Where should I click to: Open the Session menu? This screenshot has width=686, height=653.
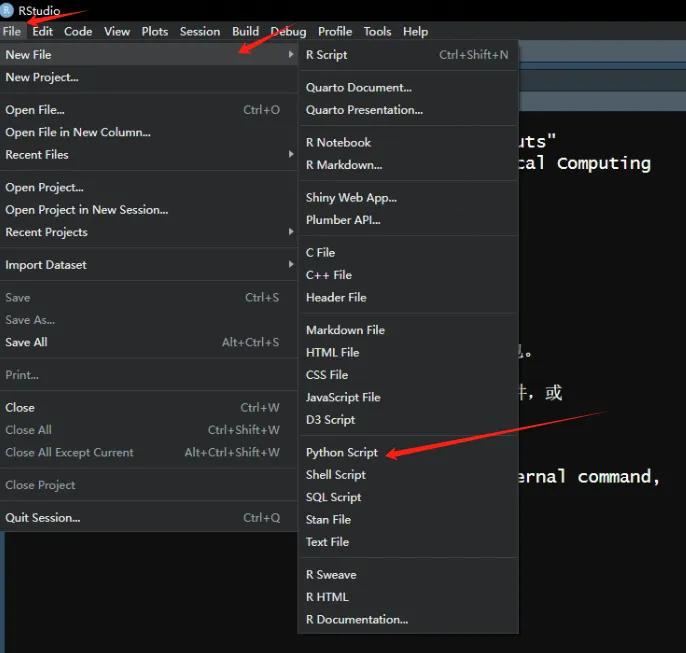(x=200, y=31)
